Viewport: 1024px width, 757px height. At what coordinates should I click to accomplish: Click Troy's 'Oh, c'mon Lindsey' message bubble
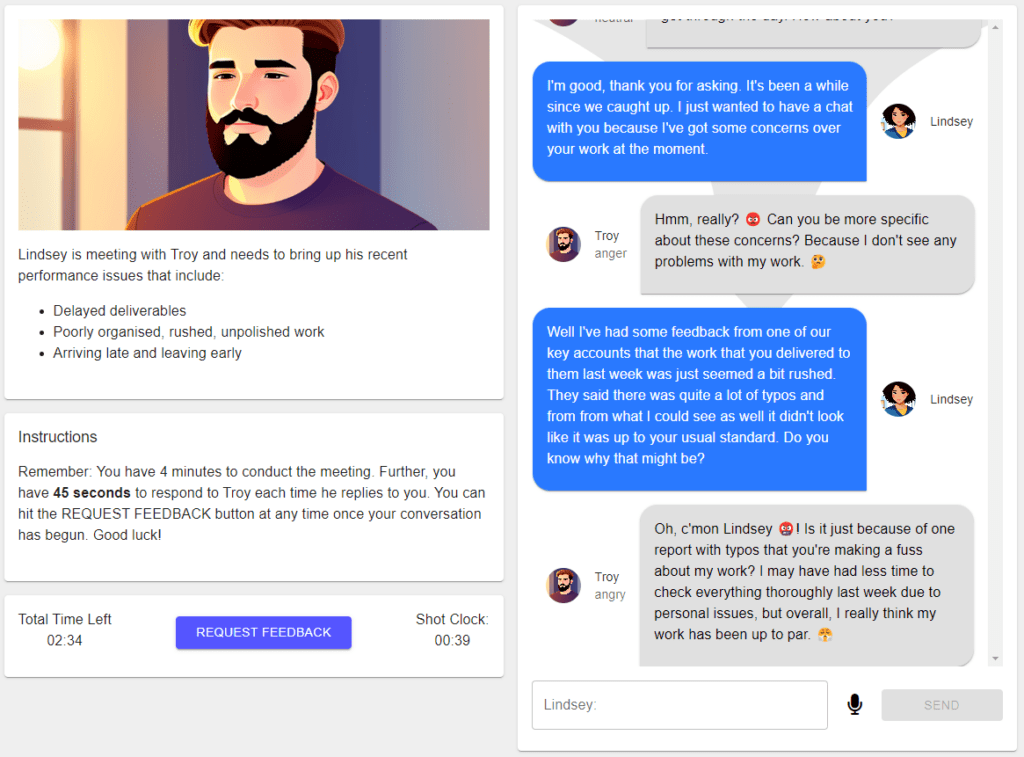tap(805, 582)
